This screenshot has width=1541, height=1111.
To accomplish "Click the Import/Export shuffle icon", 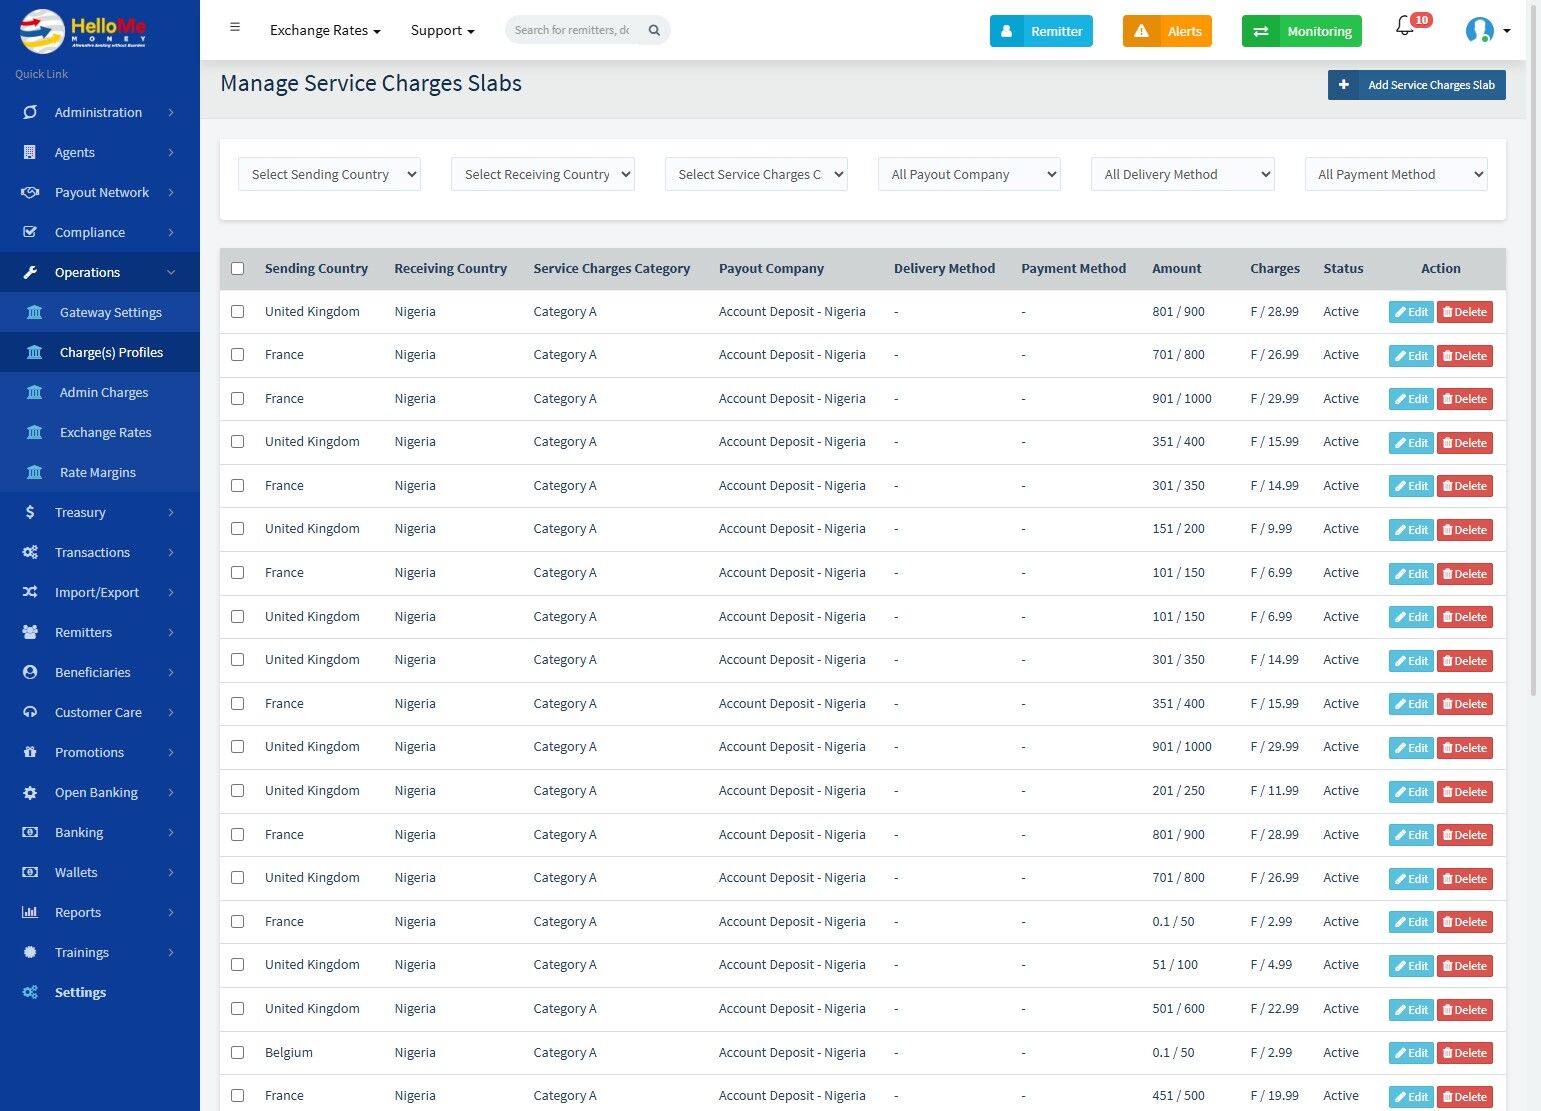I will tap(30, 592).
